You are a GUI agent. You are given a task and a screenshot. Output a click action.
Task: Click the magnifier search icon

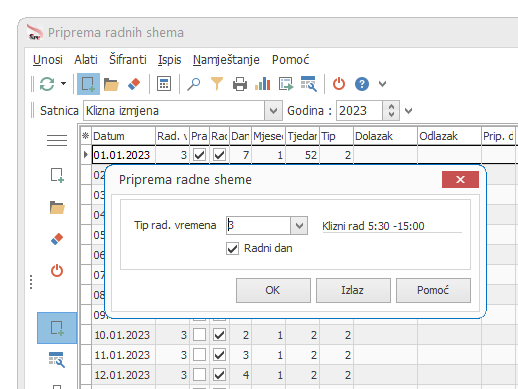[194, 84]
